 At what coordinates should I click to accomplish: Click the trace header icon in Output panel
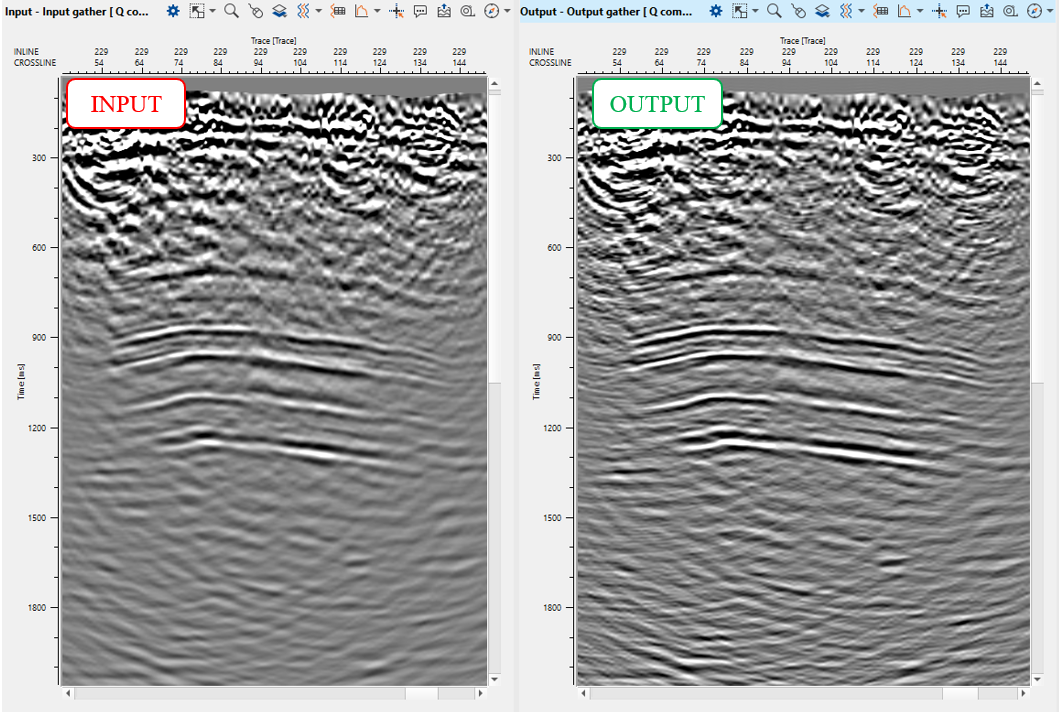click(880, 11)
